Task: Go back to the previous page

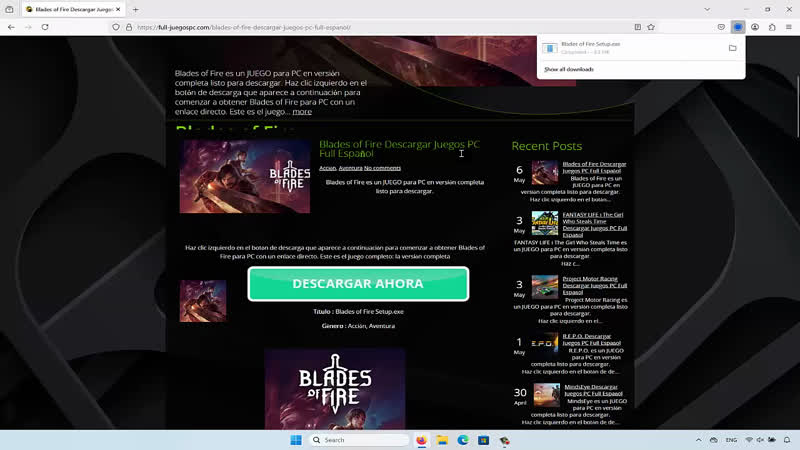Action: click(x=11, y=27)
